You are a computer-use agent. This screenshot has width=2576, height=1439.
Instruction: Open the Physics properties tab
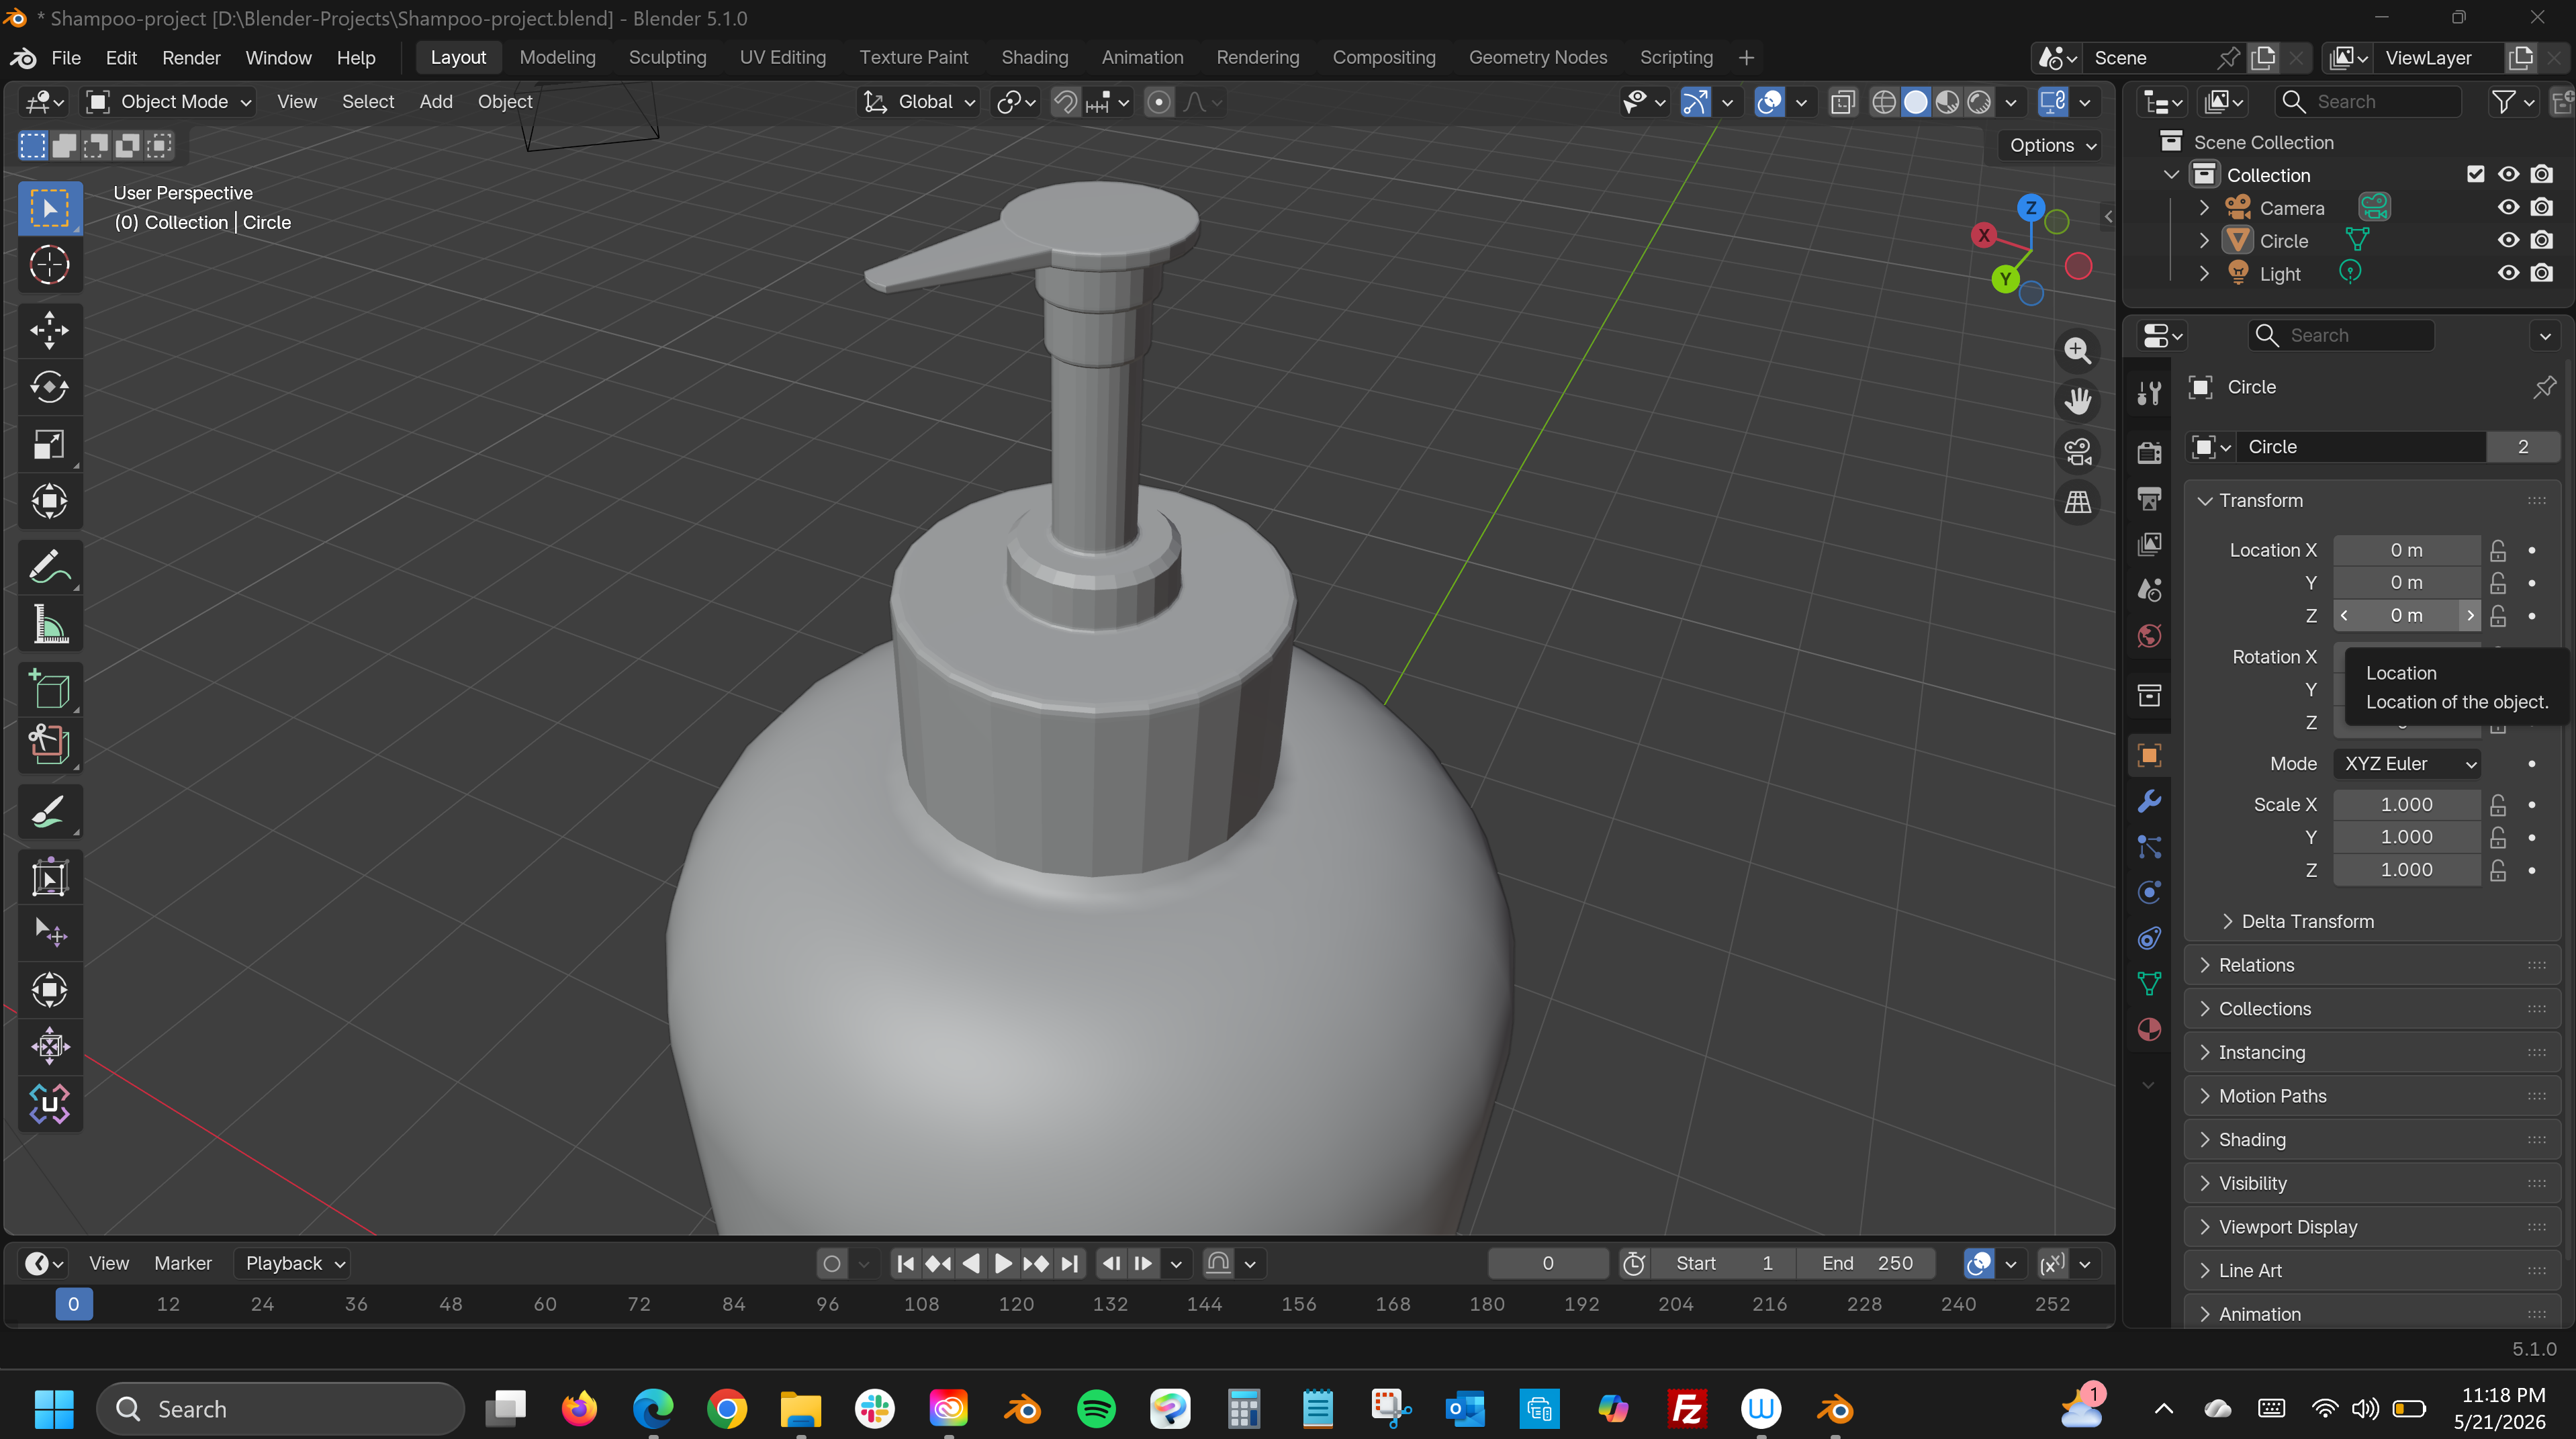pos(2149,892)
